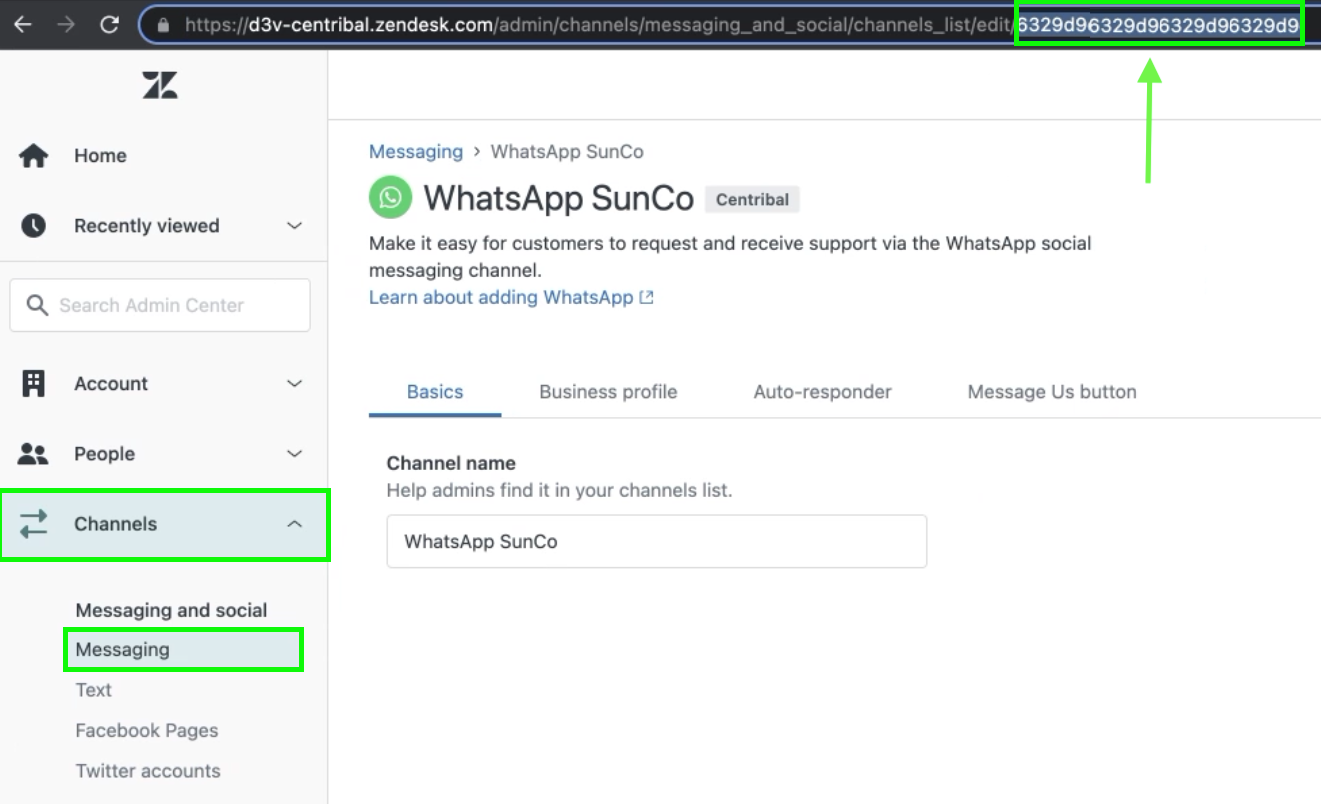Click the Recently viewed clock icon
The width and height of the screenshot is (1321, 804).
coord(34,226)
